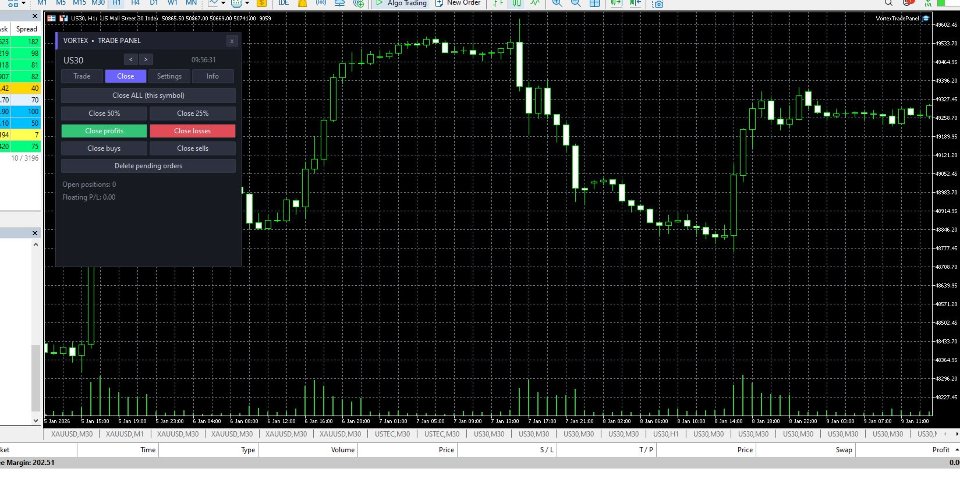Select the M1 timeframe

42,3
